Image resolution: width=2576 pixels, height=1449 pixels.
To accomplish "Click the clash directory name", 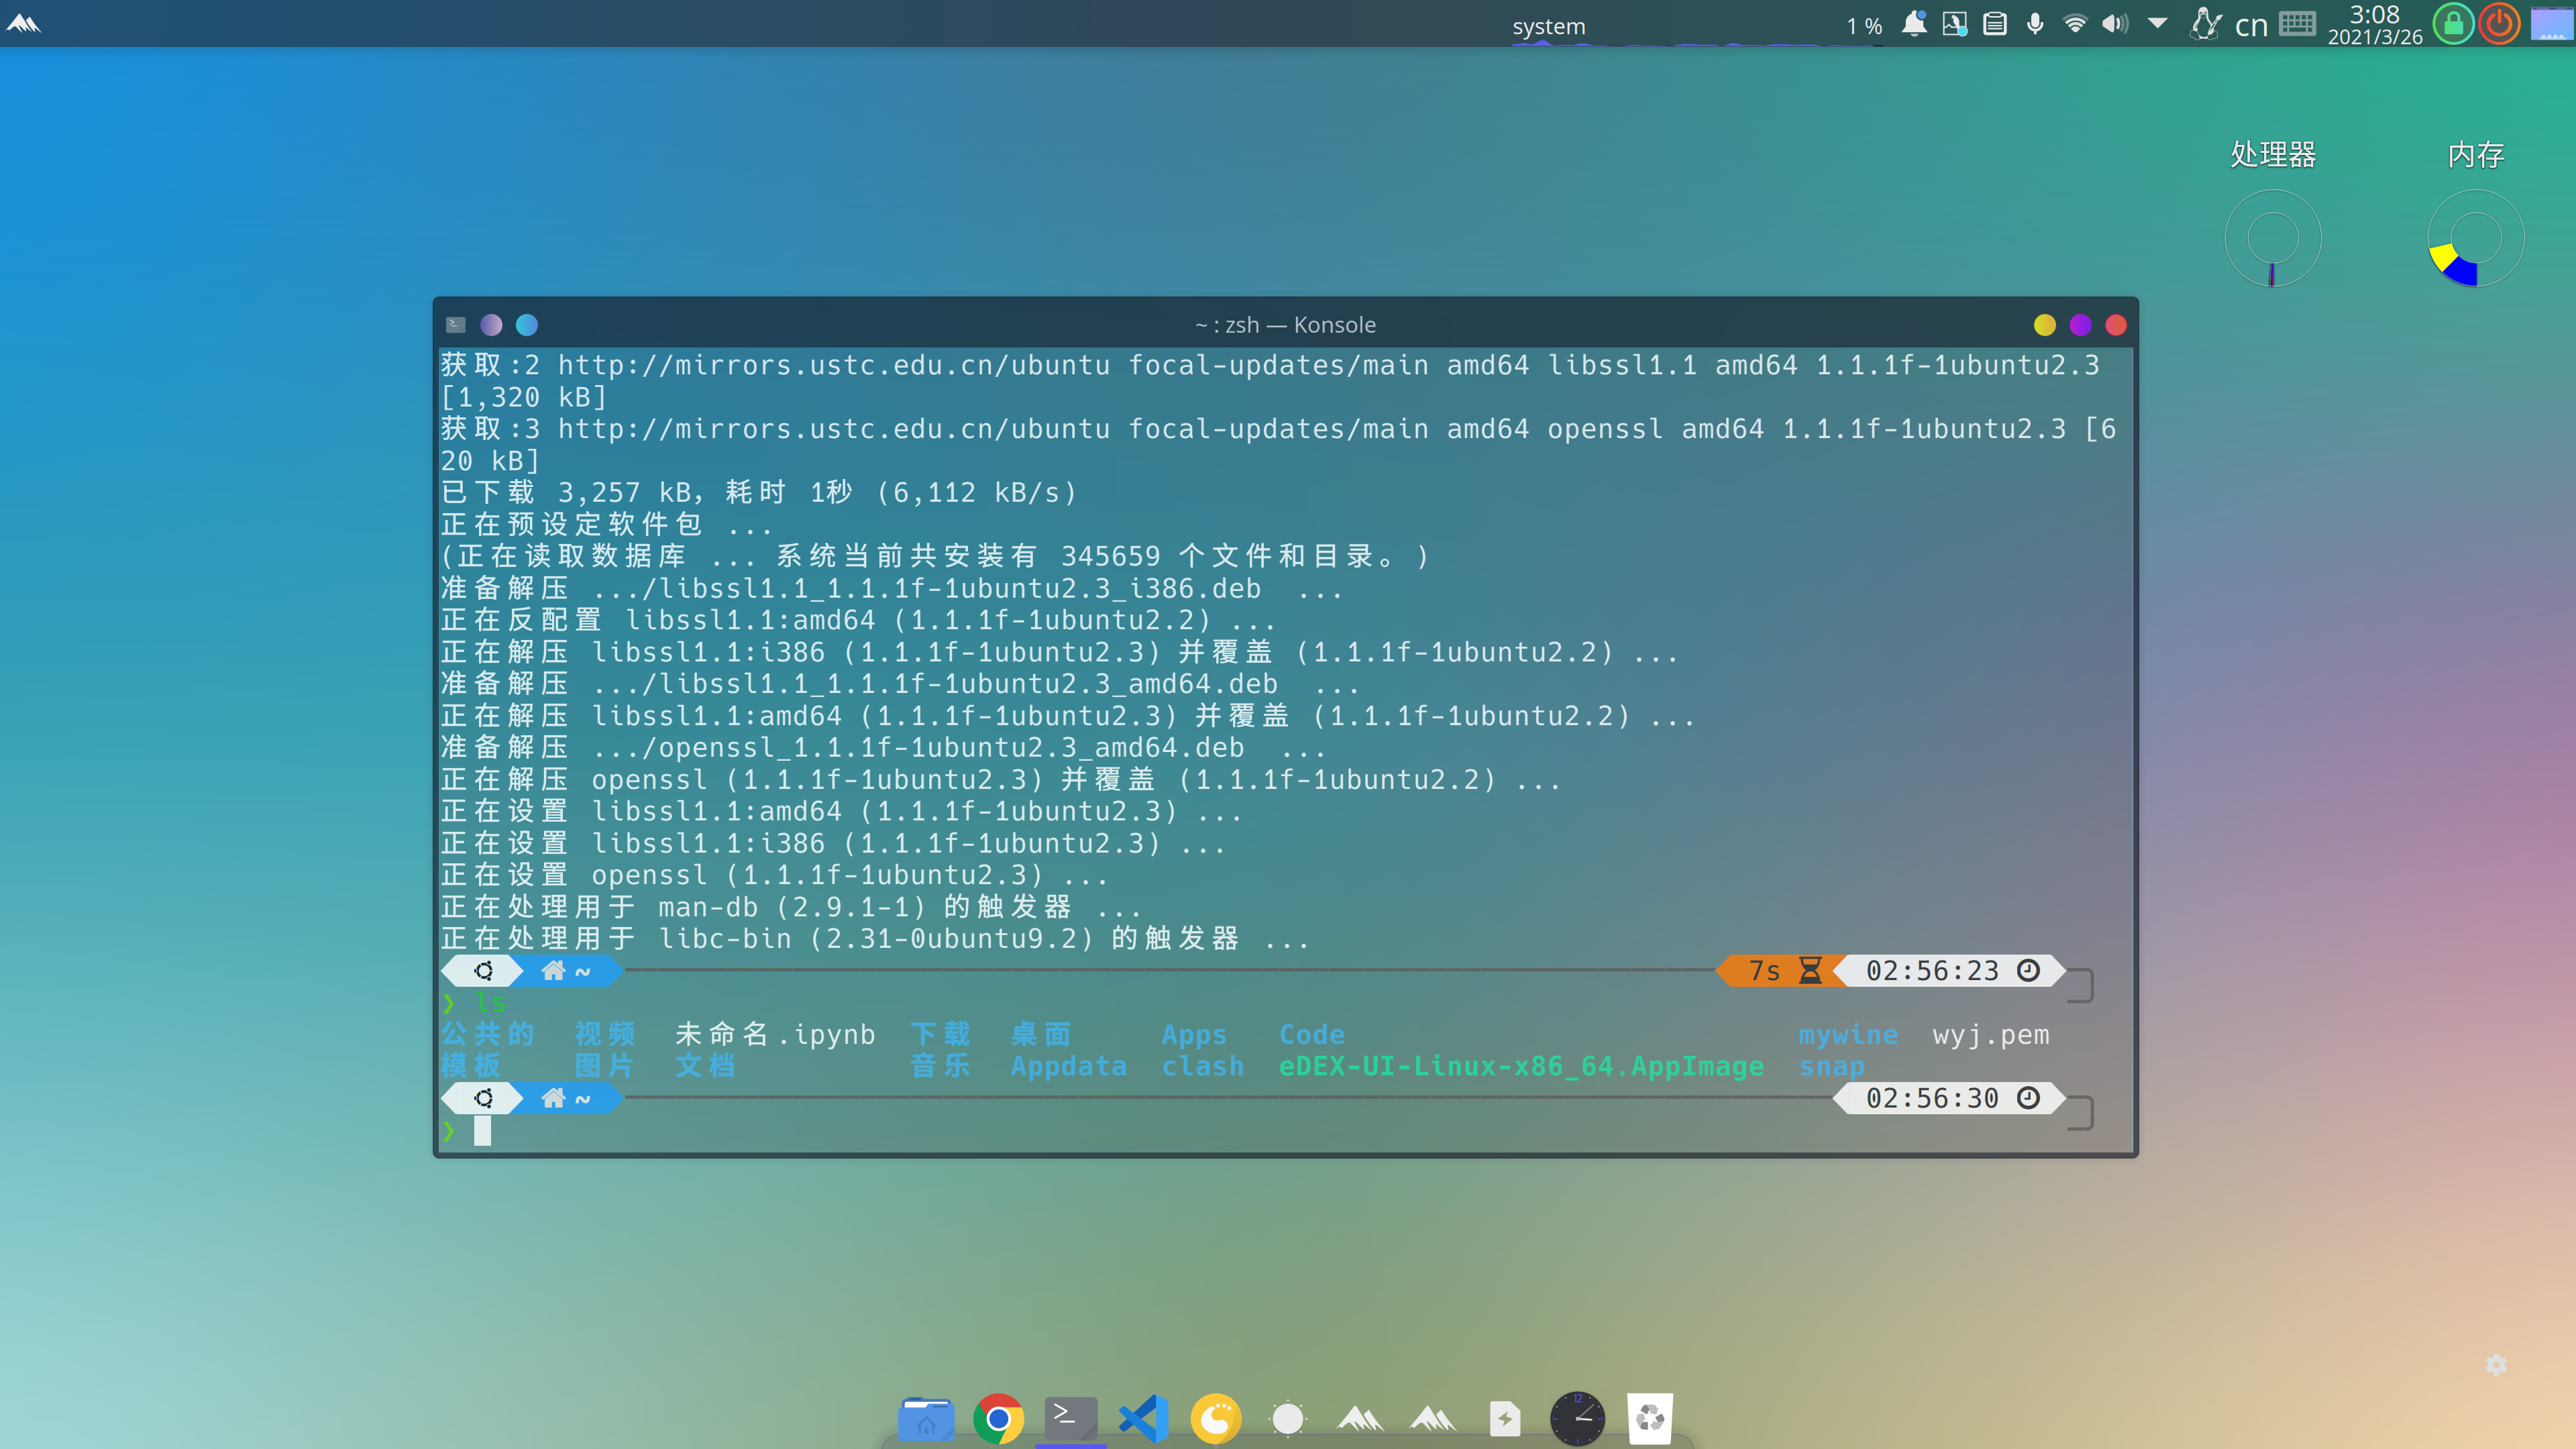I will (x=1203, y=1066).
